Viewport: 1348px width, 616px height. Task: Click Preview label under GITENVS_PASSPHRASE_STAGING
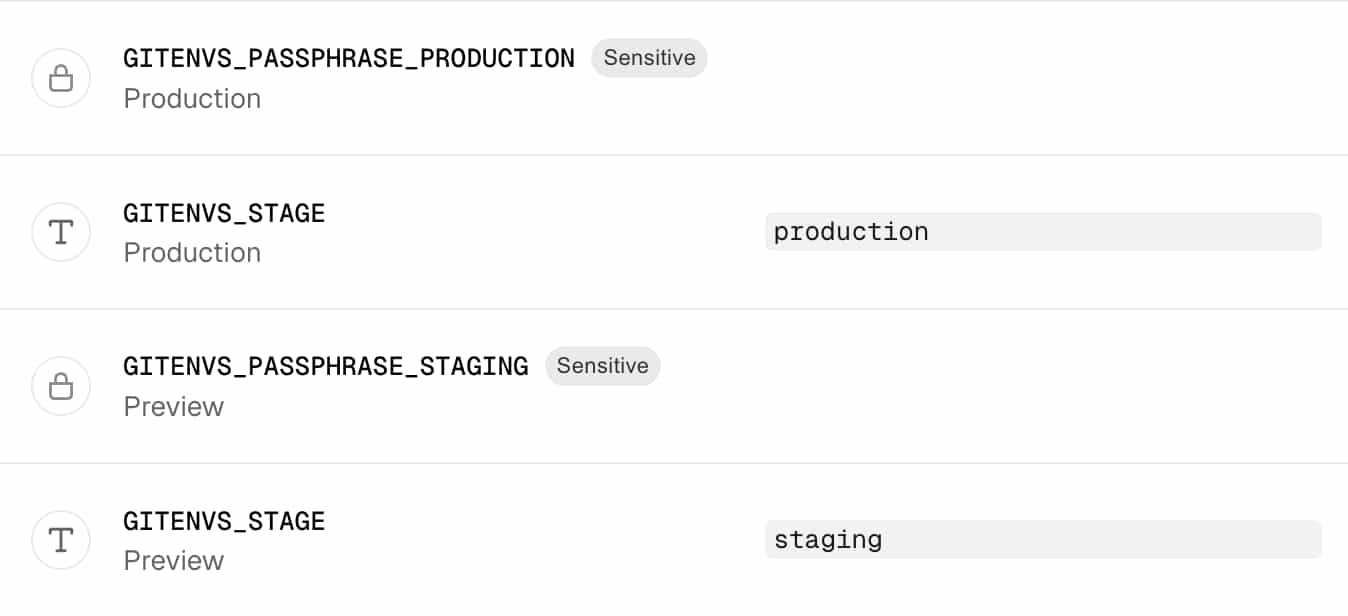[x=173, y=407]
